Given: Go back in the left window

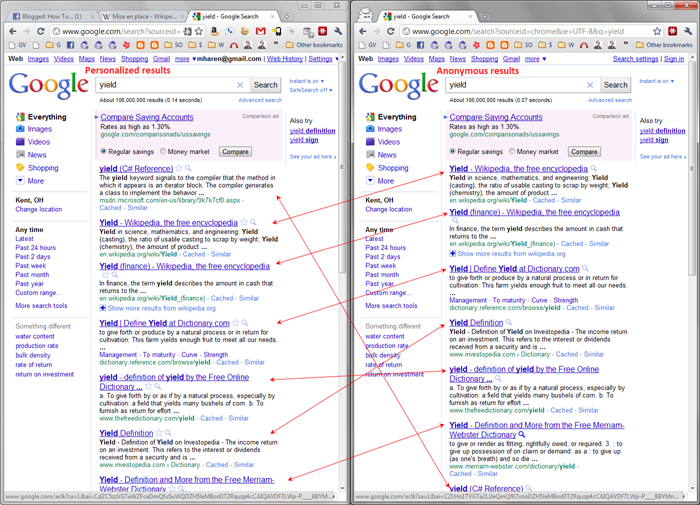Looking at the screenshot, I should tap(12, 31).
